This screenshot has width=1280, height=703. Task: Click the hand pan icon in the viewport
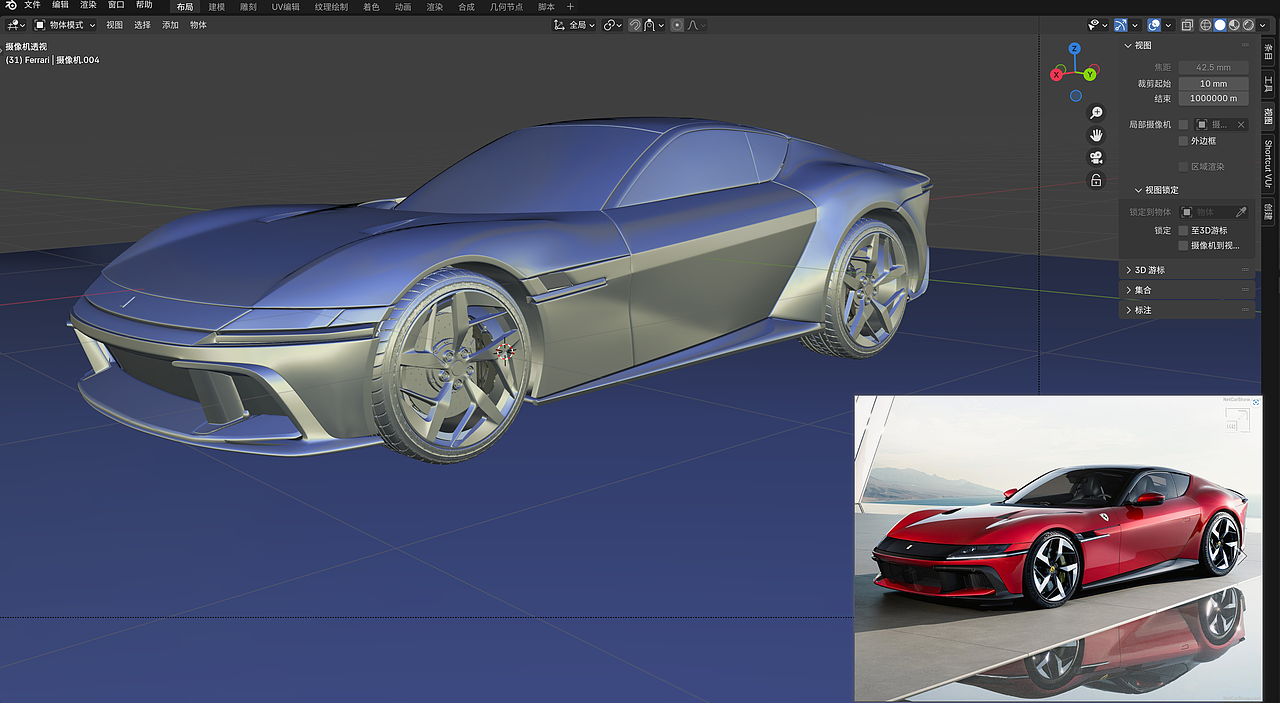coord(1096,135)
